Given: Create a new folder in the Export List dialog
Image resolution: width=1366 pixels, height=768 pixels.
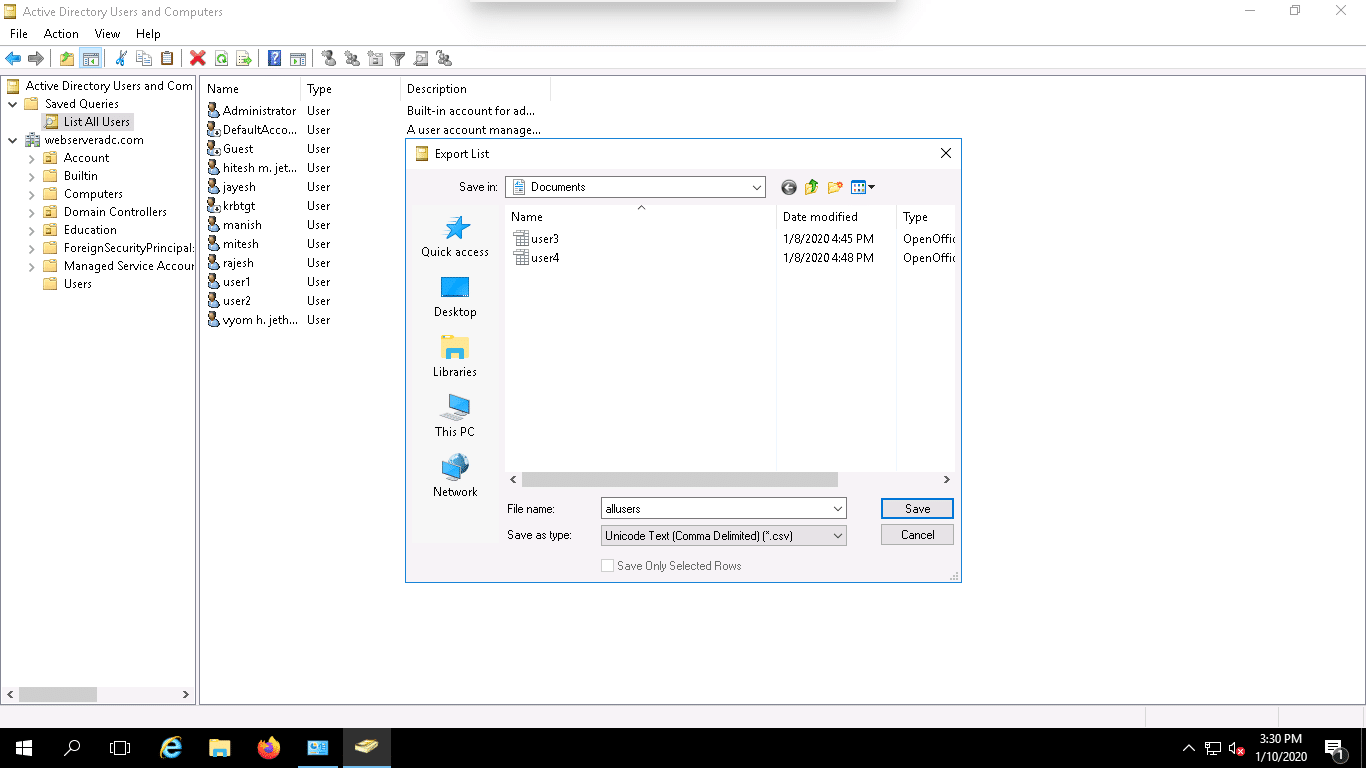Looking at the screenshot, I should (x=836, y=187).
